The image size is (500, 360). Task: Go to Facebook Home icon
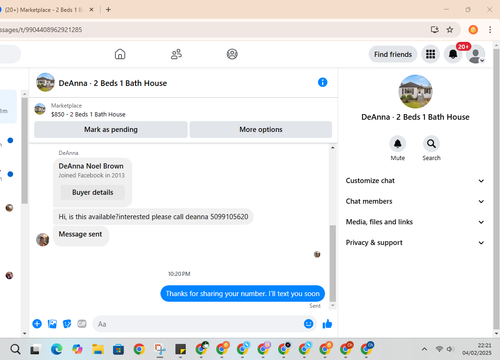pos(120,54)
